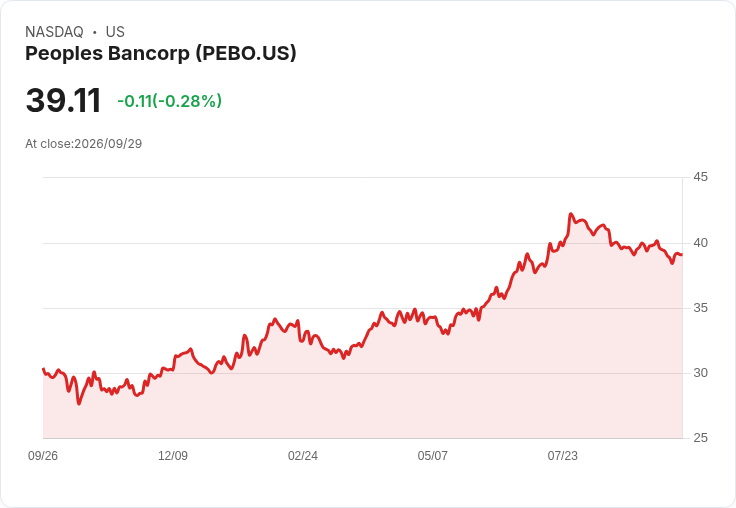Click the 12/09 date axis label
The width and height of the screenshot is (736, 508).
173,456
